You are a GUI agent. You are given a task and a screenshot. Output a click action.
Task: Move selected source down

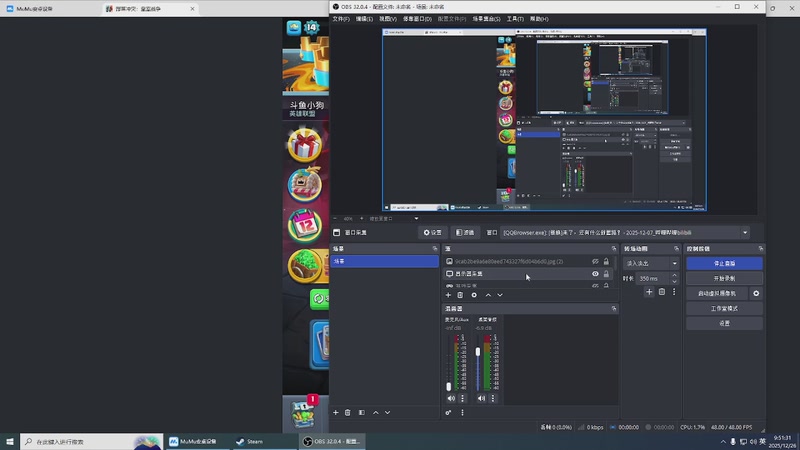[x=500, y=295]
